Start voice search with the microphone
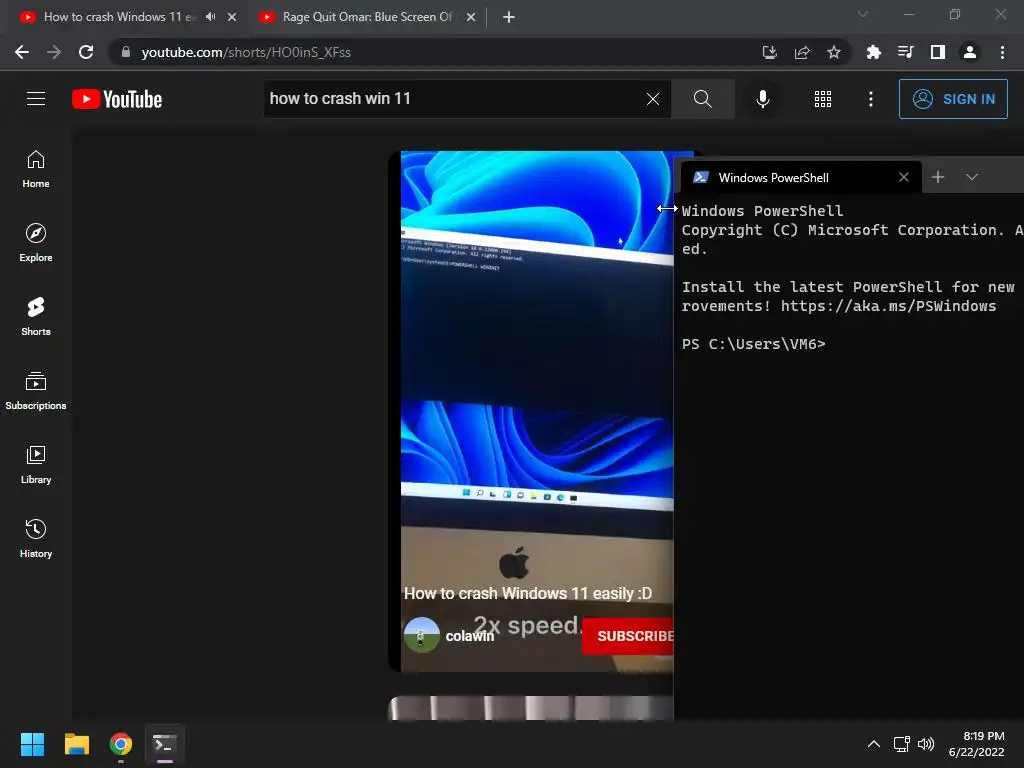1024x768 pixels. [762, 99]
